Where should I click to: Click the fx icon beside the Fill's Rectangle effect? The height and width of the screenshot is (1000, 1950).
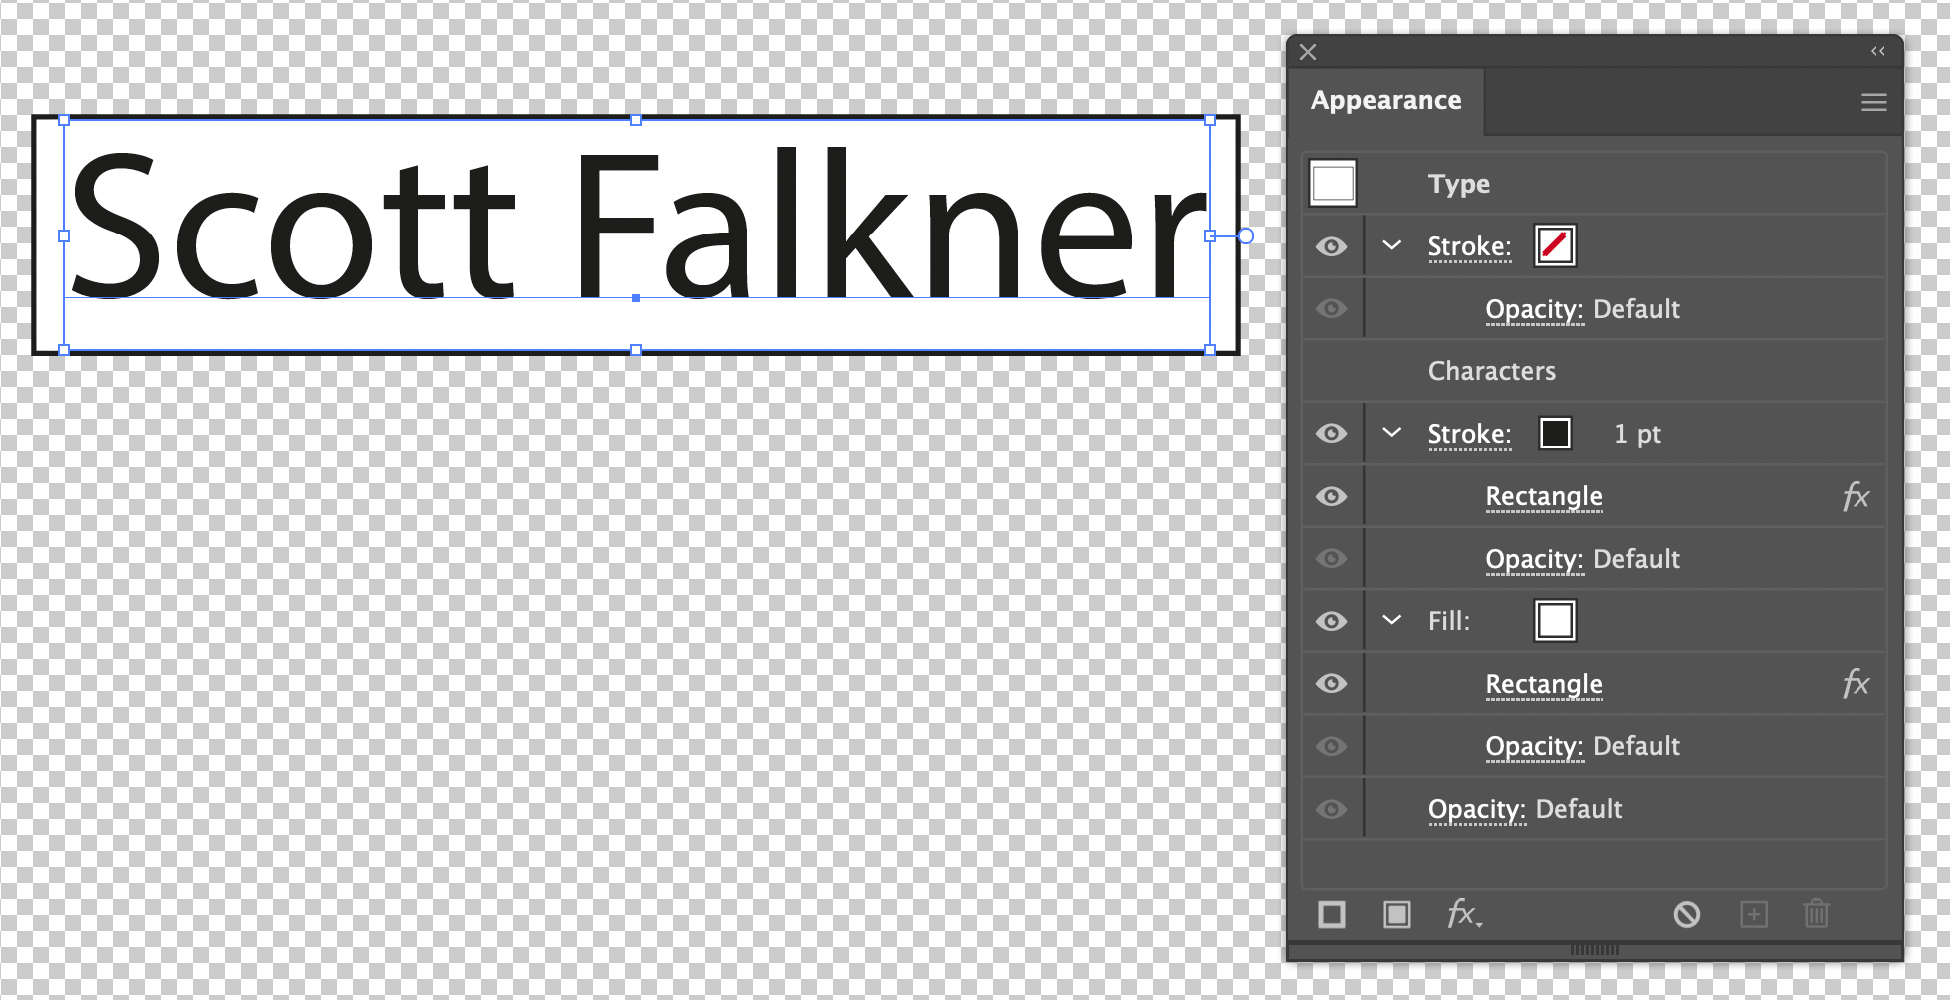pos(1856,683)
